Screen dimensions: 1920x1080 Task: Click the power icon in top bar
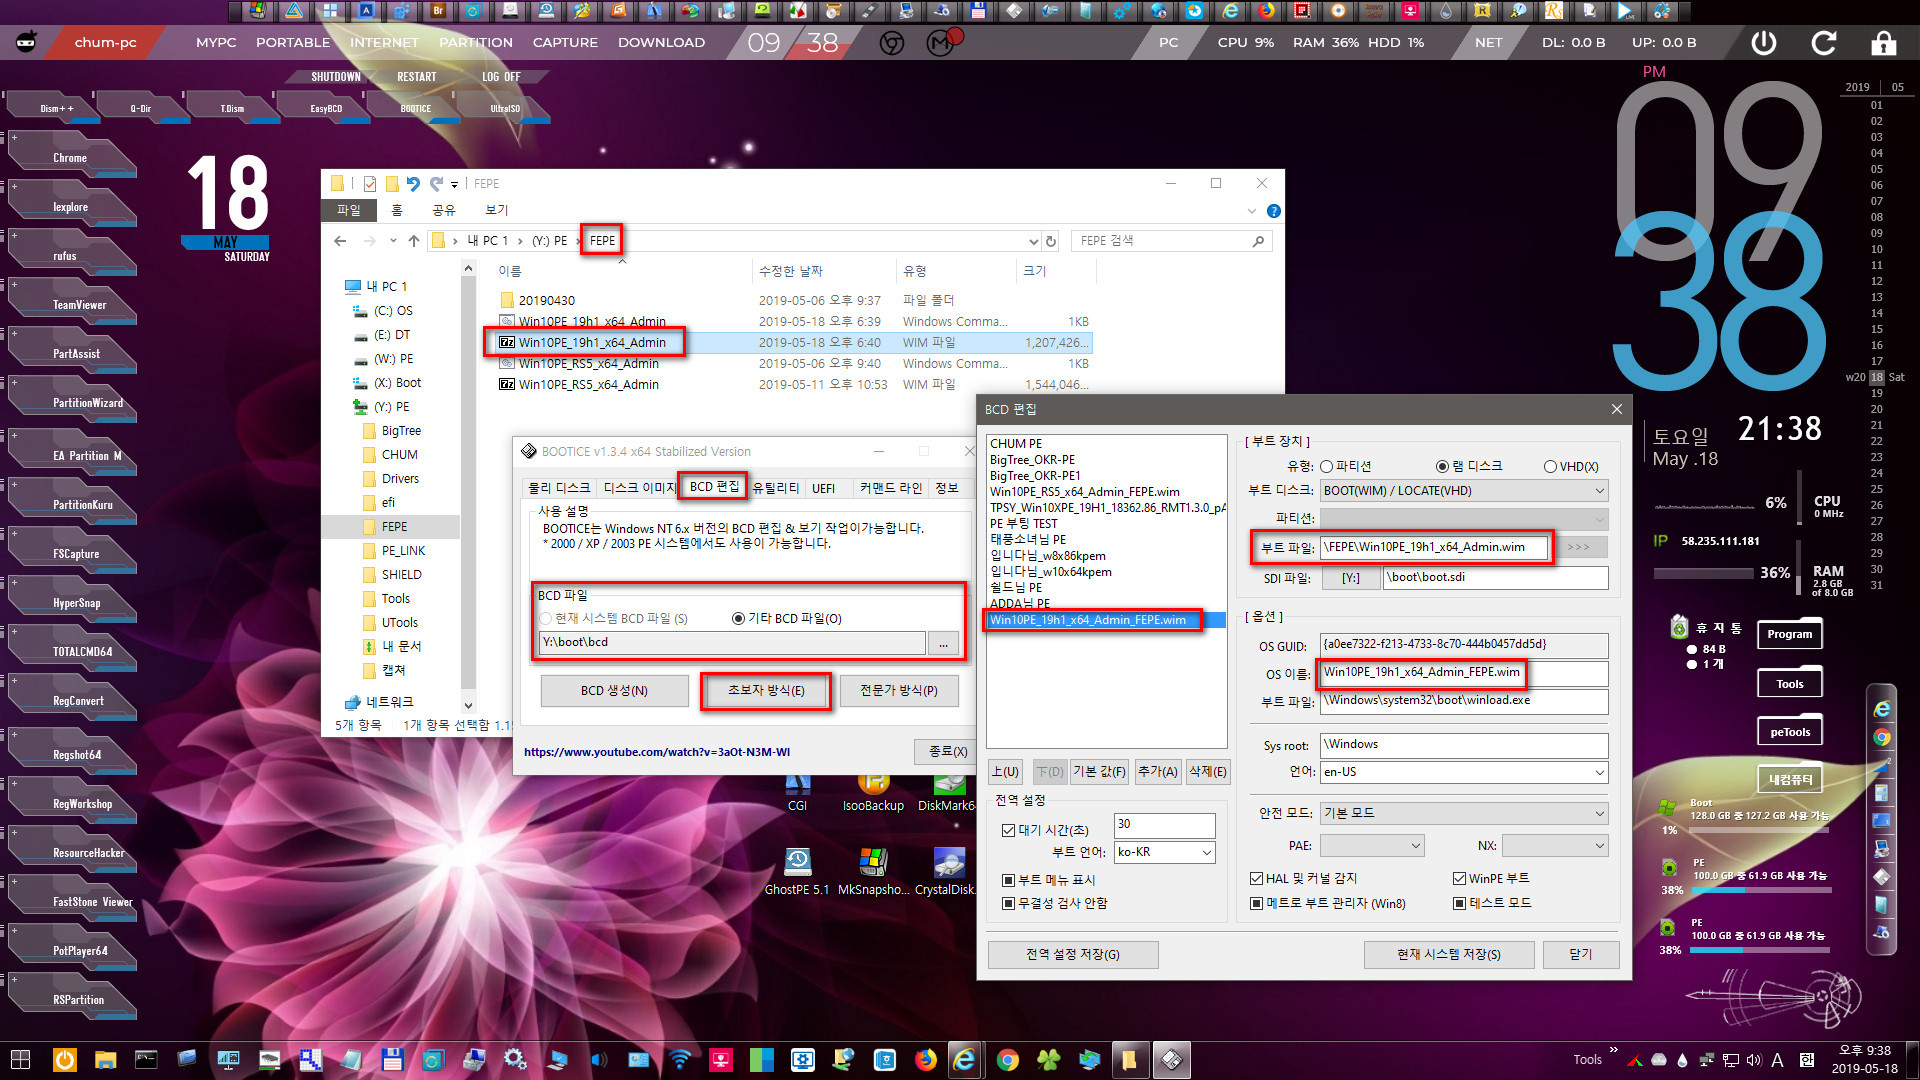click(1764, 42)
